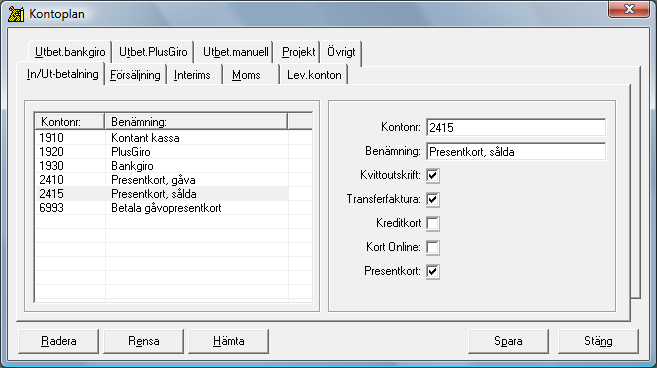Enable the Kort Online checkbox

pos(433,247)
